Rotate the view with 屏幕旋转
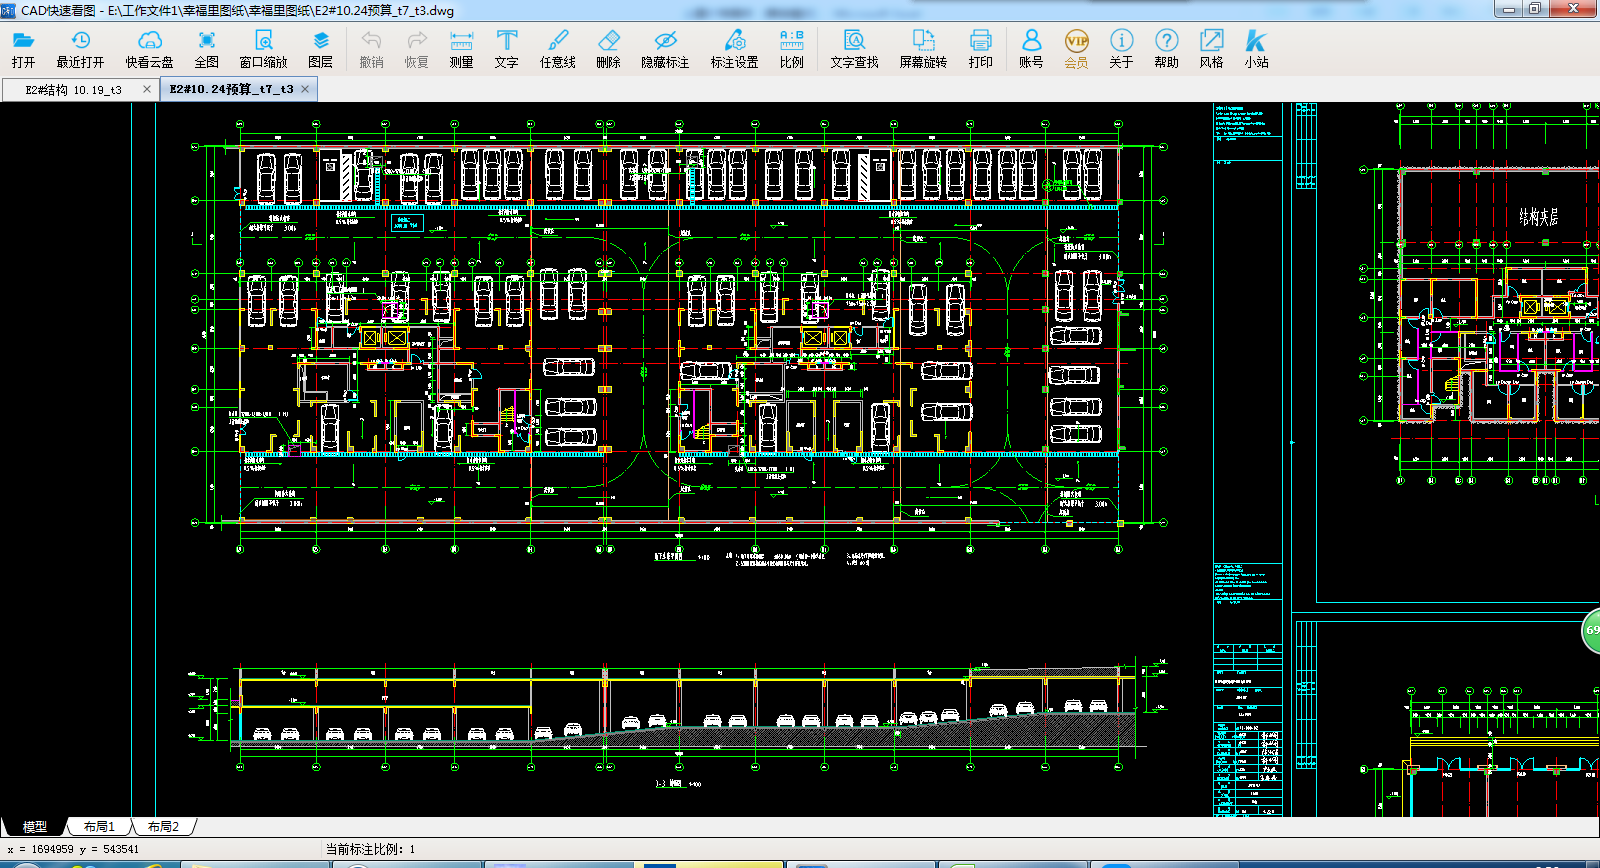 [x=923, y=49]
